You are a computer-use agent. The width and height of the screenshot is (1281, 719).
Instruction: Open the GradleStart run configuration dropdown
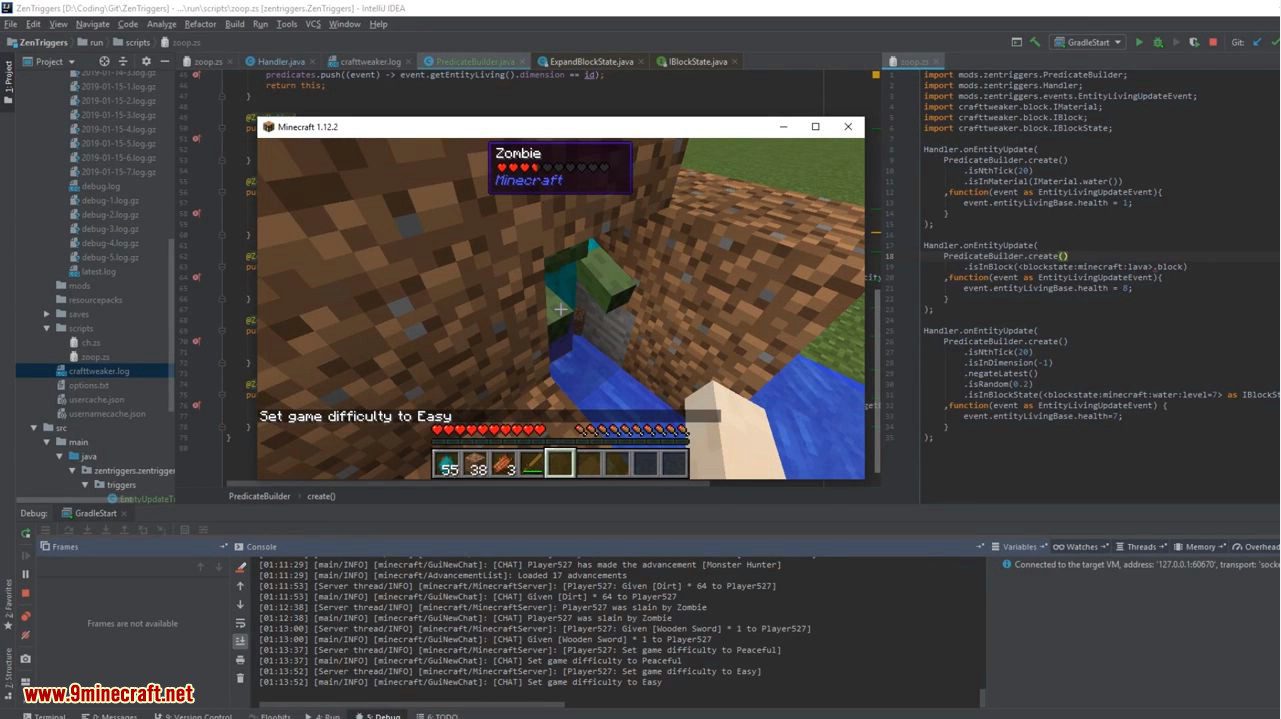pos(1088,42)
